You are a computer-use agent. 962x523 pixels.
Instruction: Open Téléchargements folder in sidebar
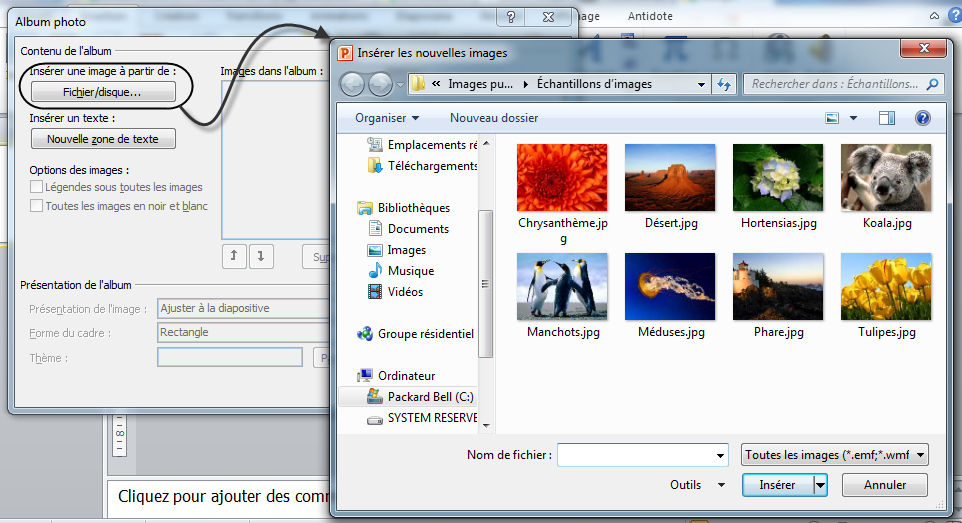click(x=422, y=166)
